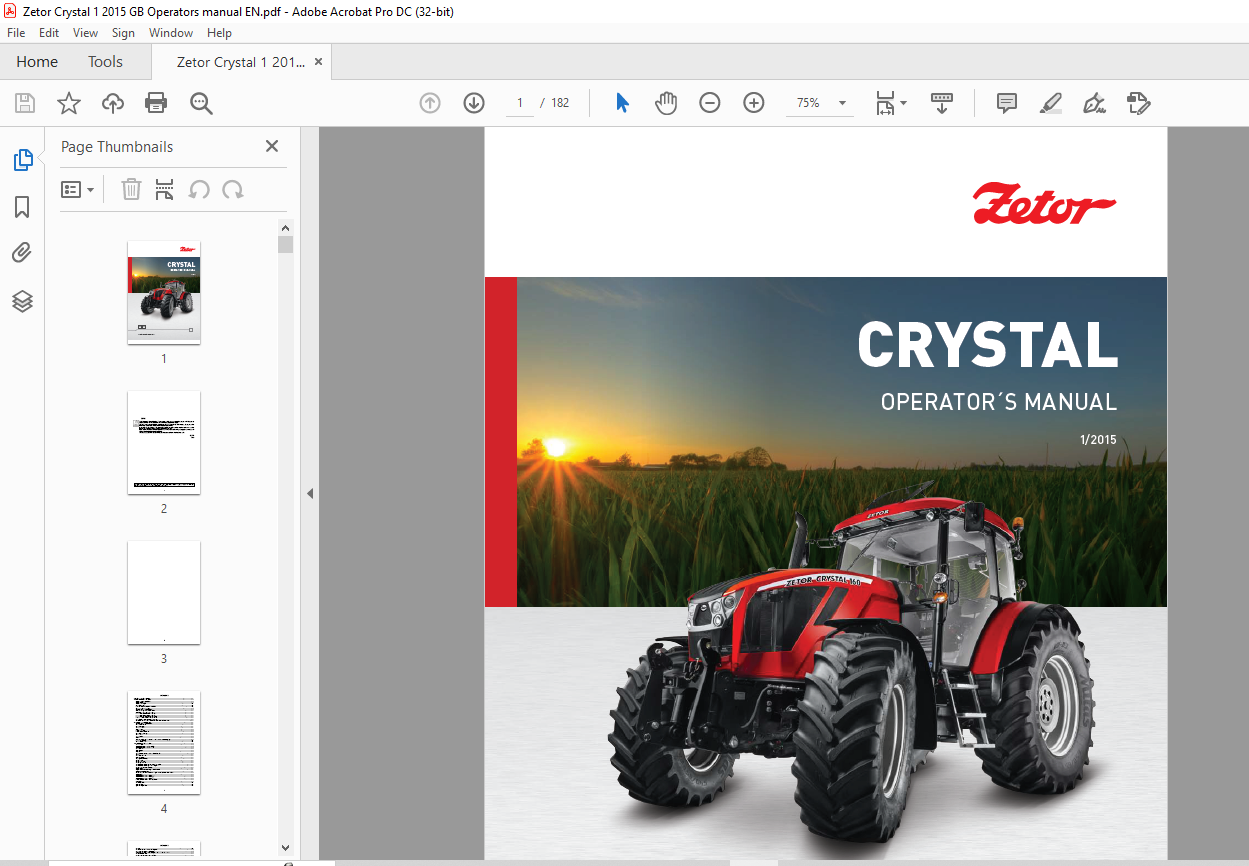Click thumbnails scrollbar up arrow
1249x866 pixels.
[x=286, y=227]
